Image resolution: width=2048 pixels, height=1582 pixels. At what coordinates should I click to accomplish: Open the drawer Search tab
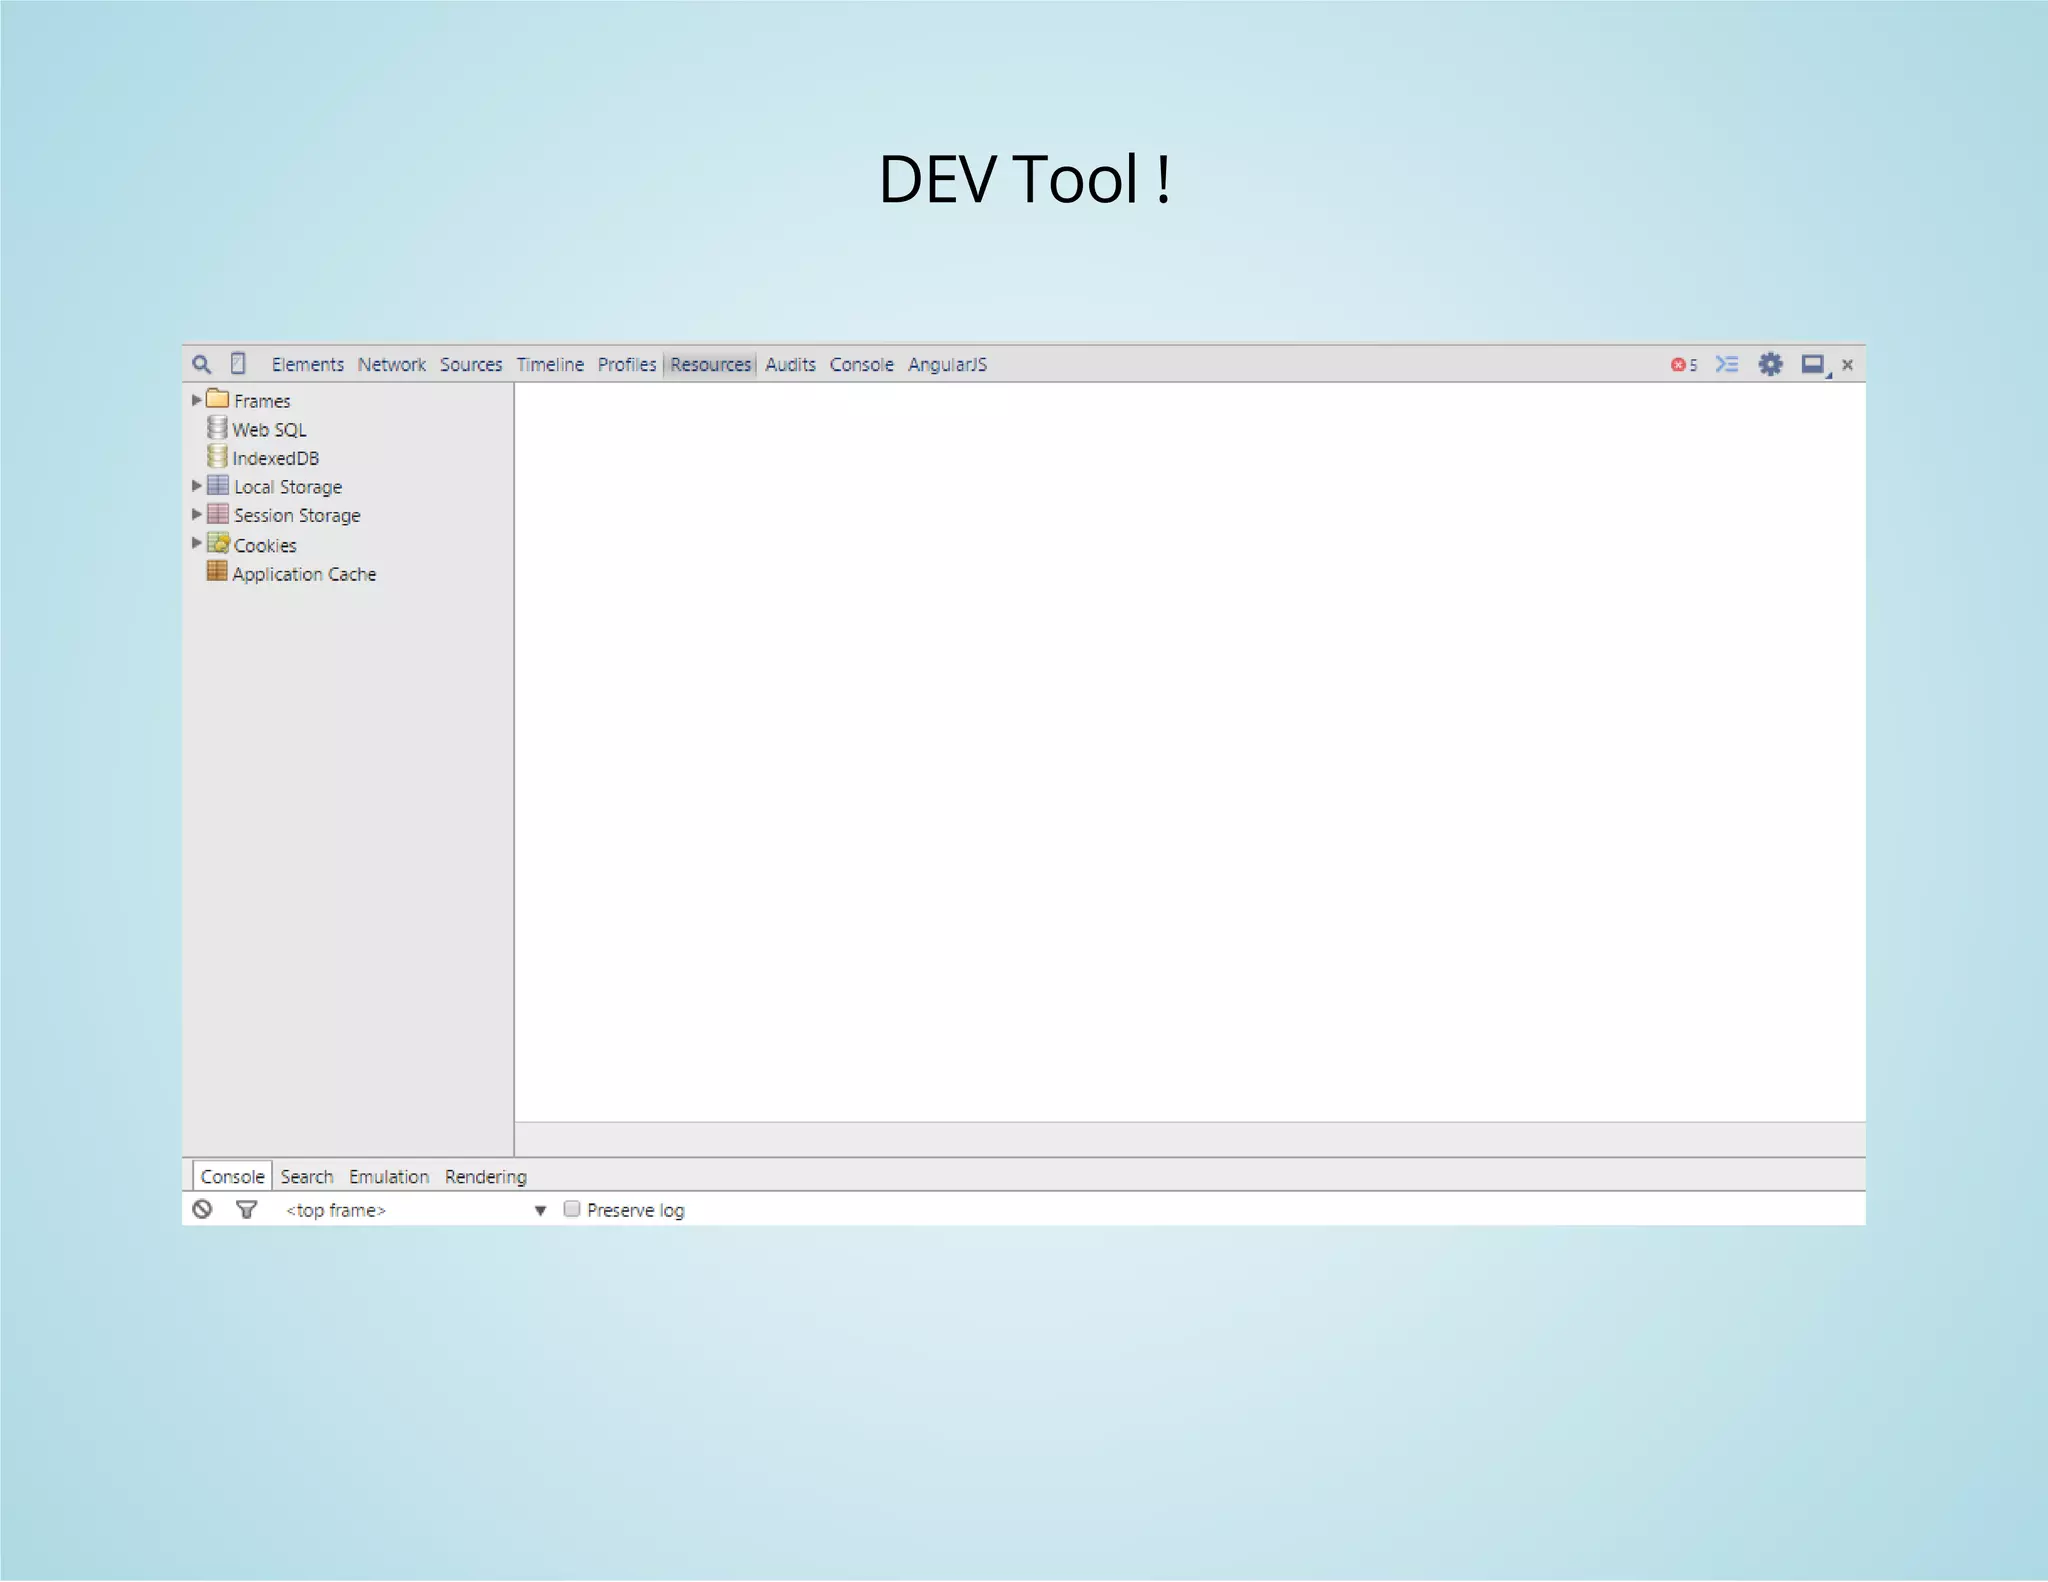coord(306,1177)
